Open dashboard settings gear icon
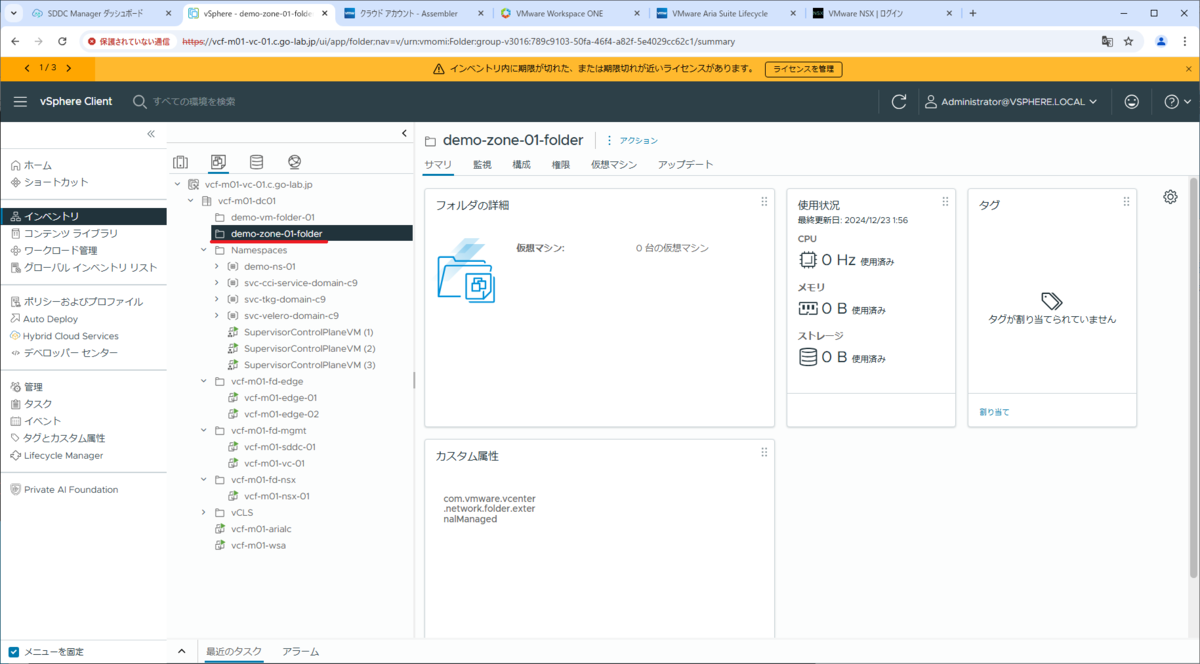Viewport: 1200px width, 664px height. coord(1170,197)
